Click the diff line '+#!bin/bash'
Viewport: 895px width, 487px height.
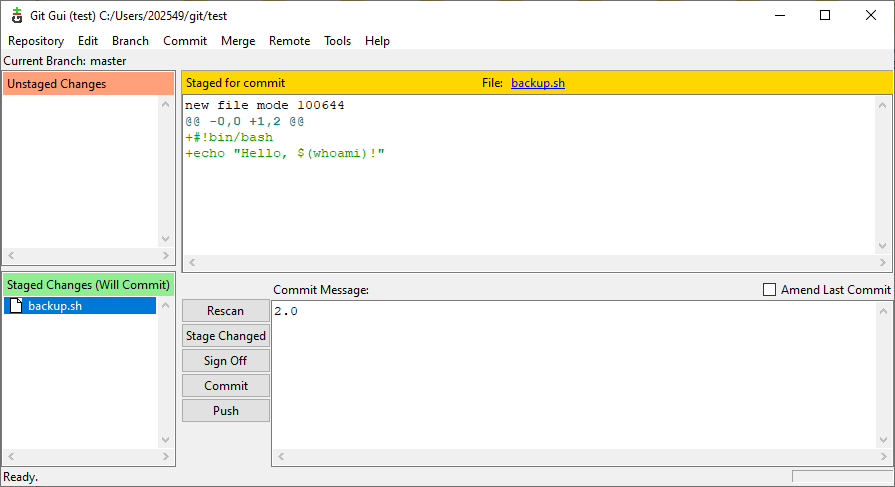point(229,137)
